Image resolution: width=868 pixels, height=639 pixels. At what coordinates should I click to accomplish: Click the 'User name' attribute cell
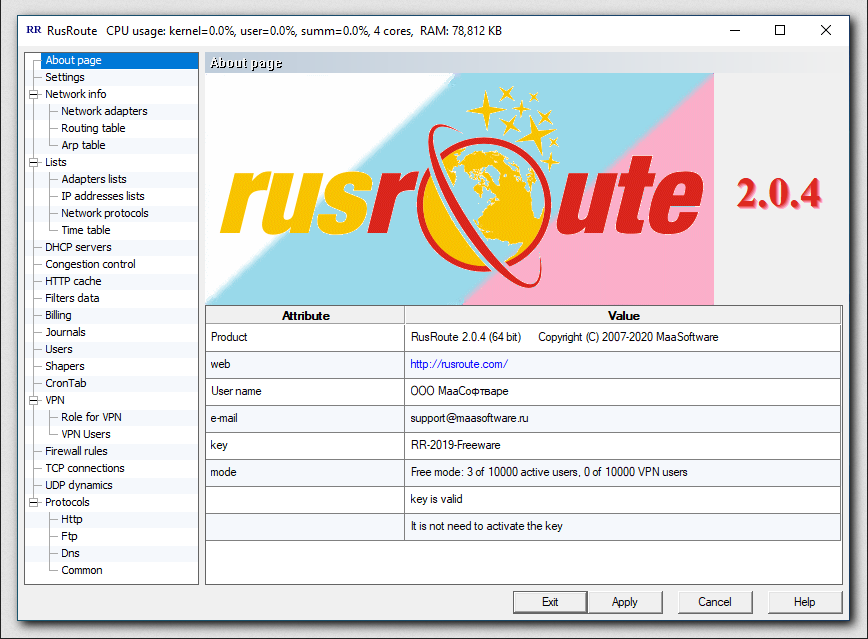click(x=305, y=391)
